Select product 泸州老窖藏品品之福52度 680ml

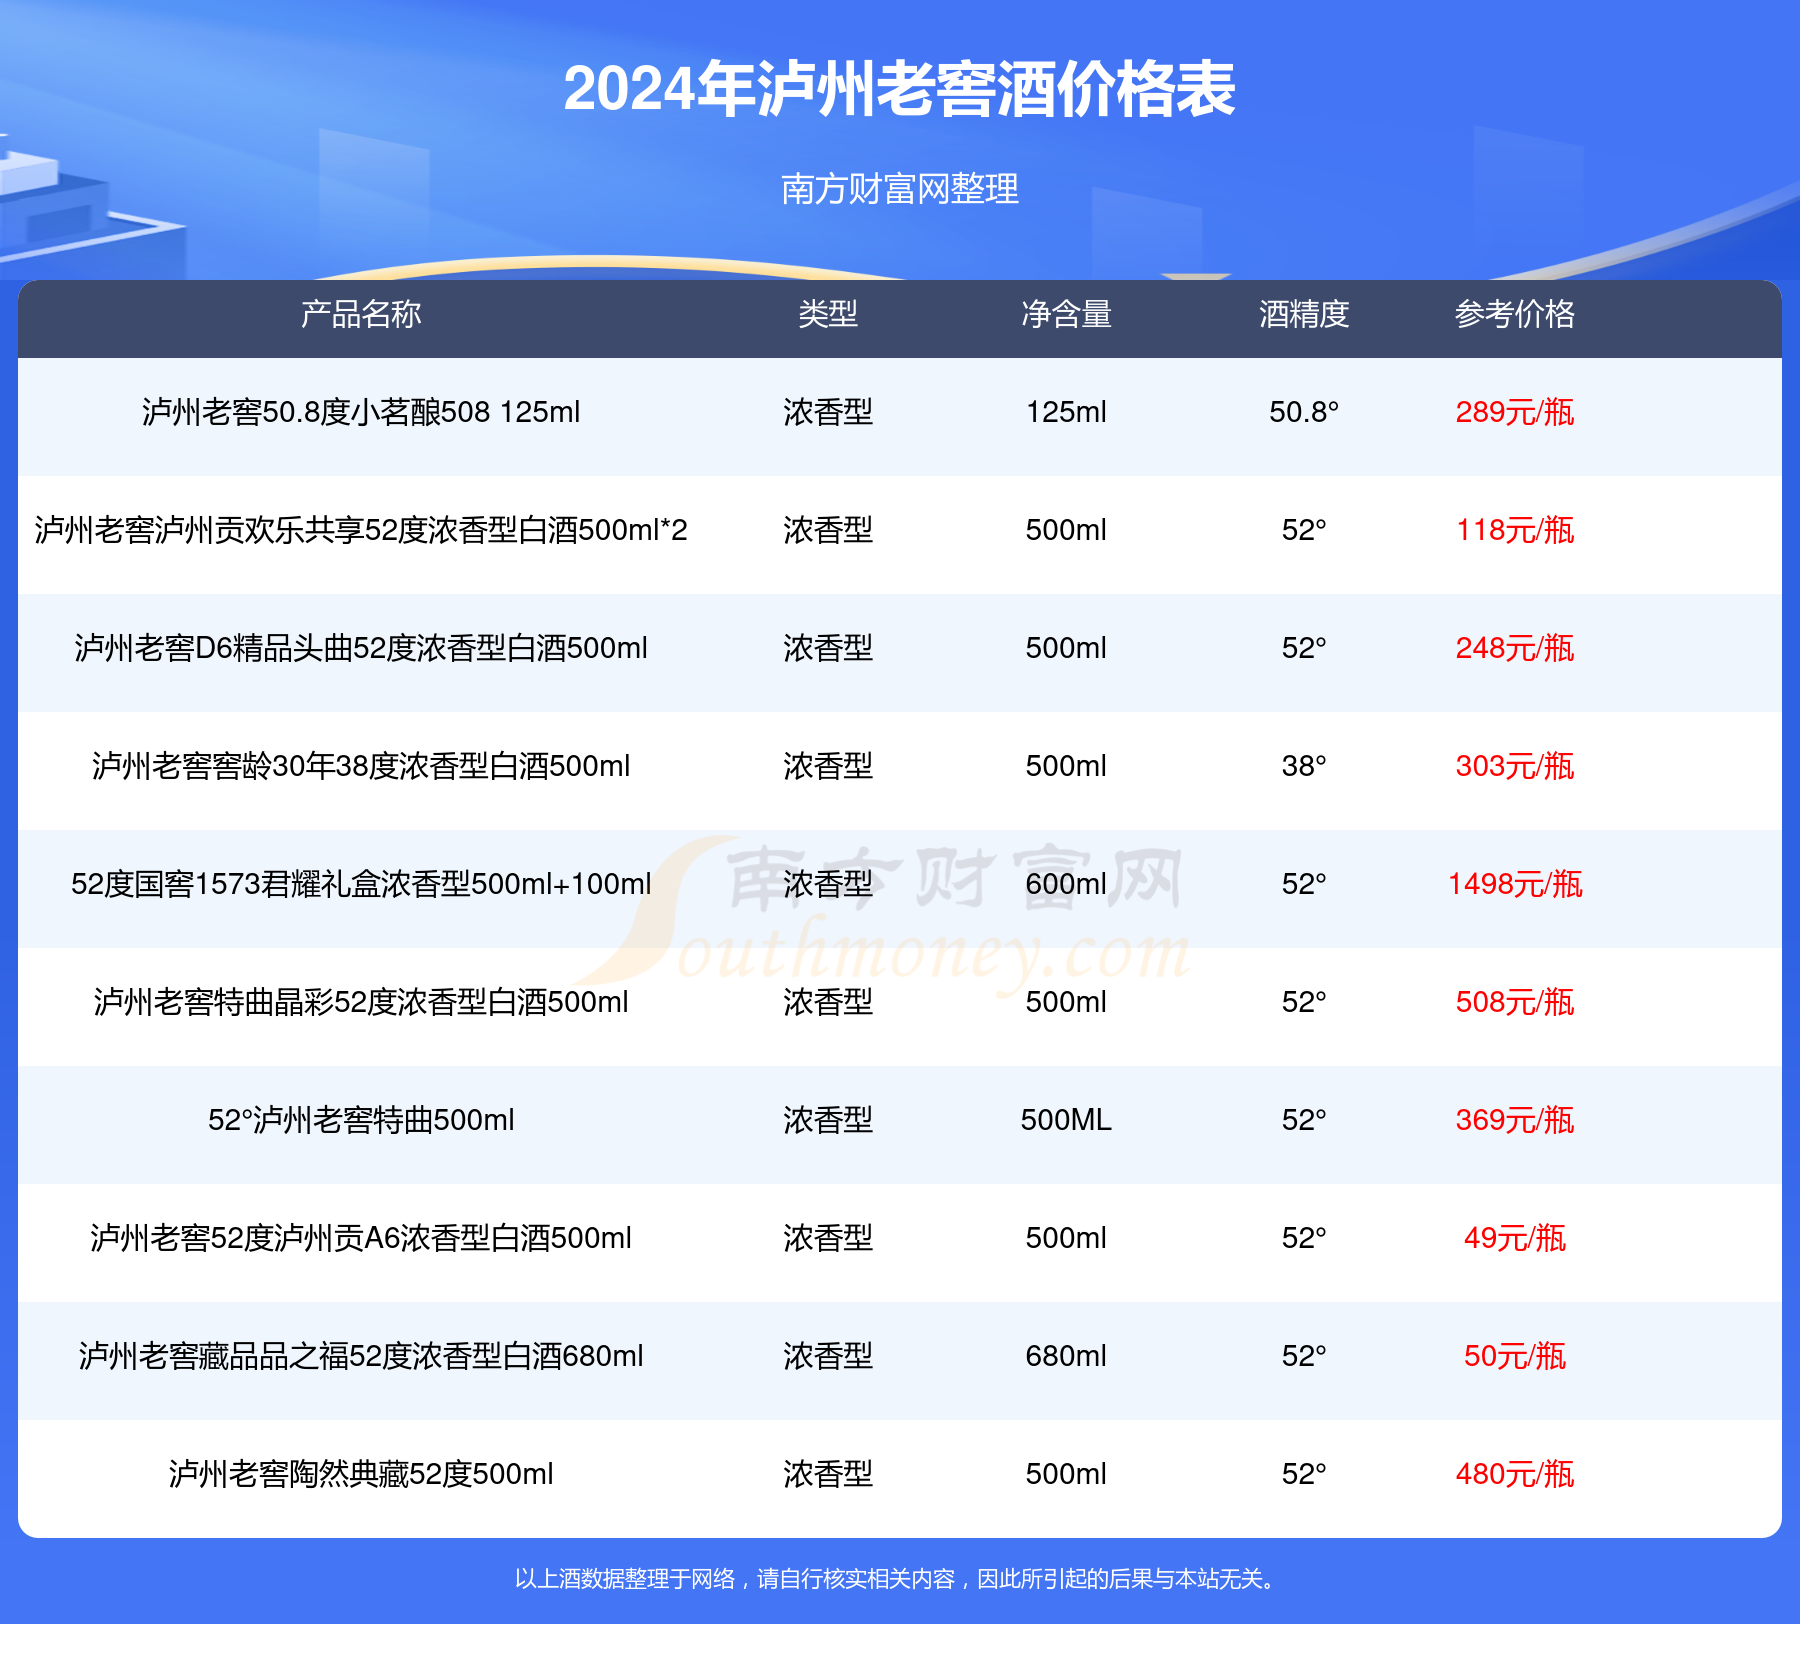click(361, 1356)
